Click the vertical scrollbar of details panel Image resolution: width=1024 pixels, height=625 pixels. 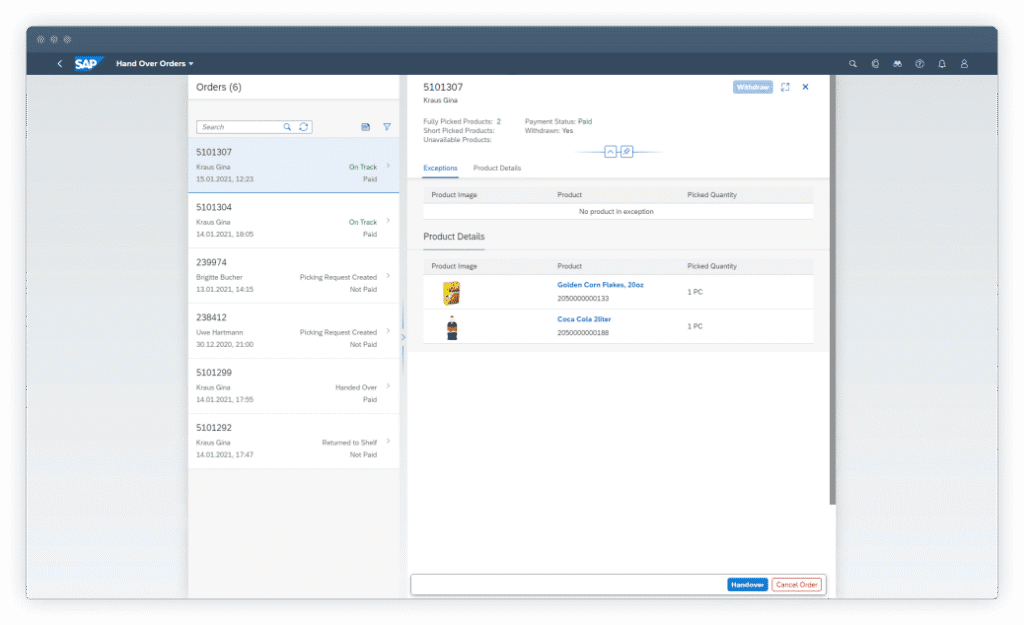833,289
